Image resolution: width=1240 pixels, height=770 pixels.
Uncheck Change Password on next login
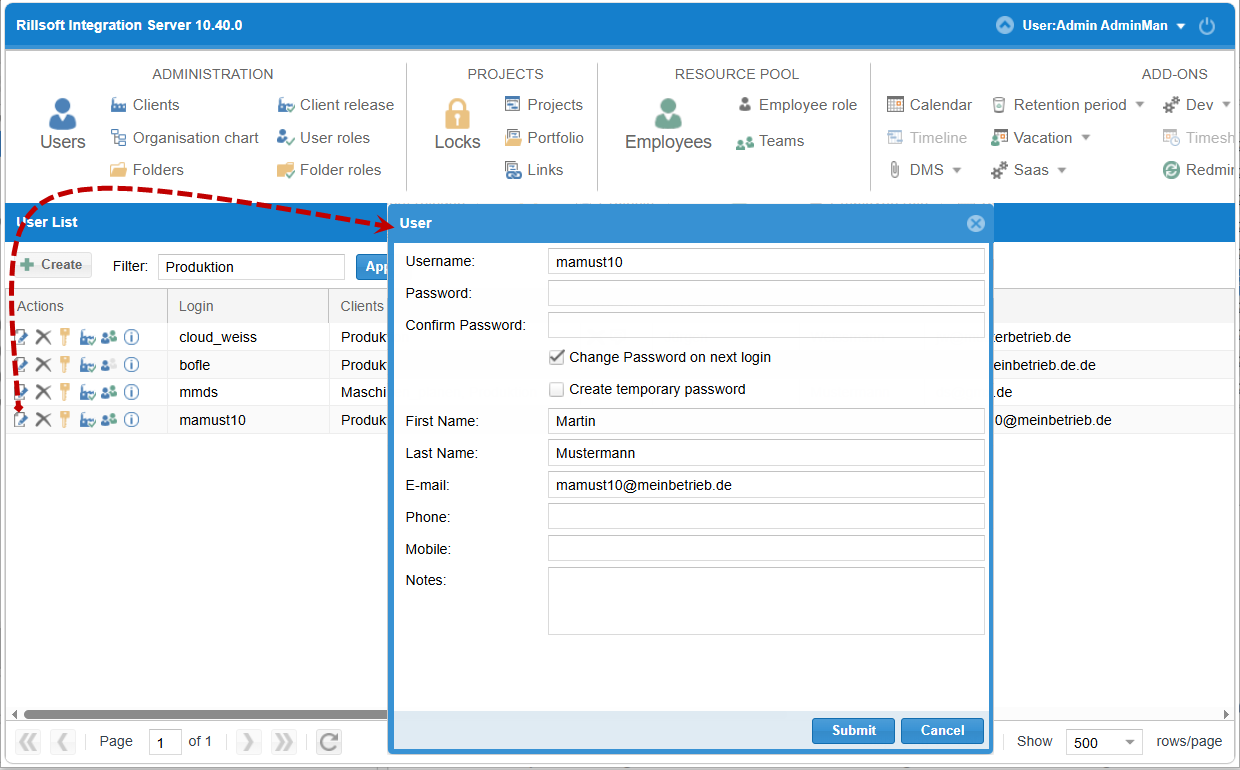coord(557,357)
